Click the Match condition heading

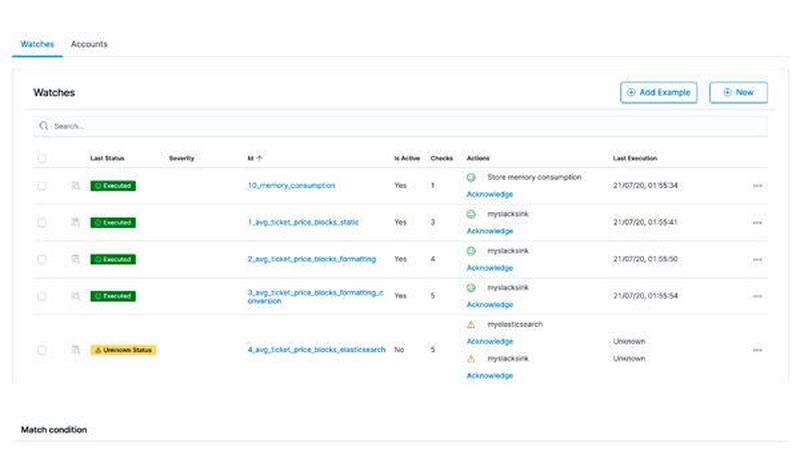pyautogui.click(x=54, y=430)
